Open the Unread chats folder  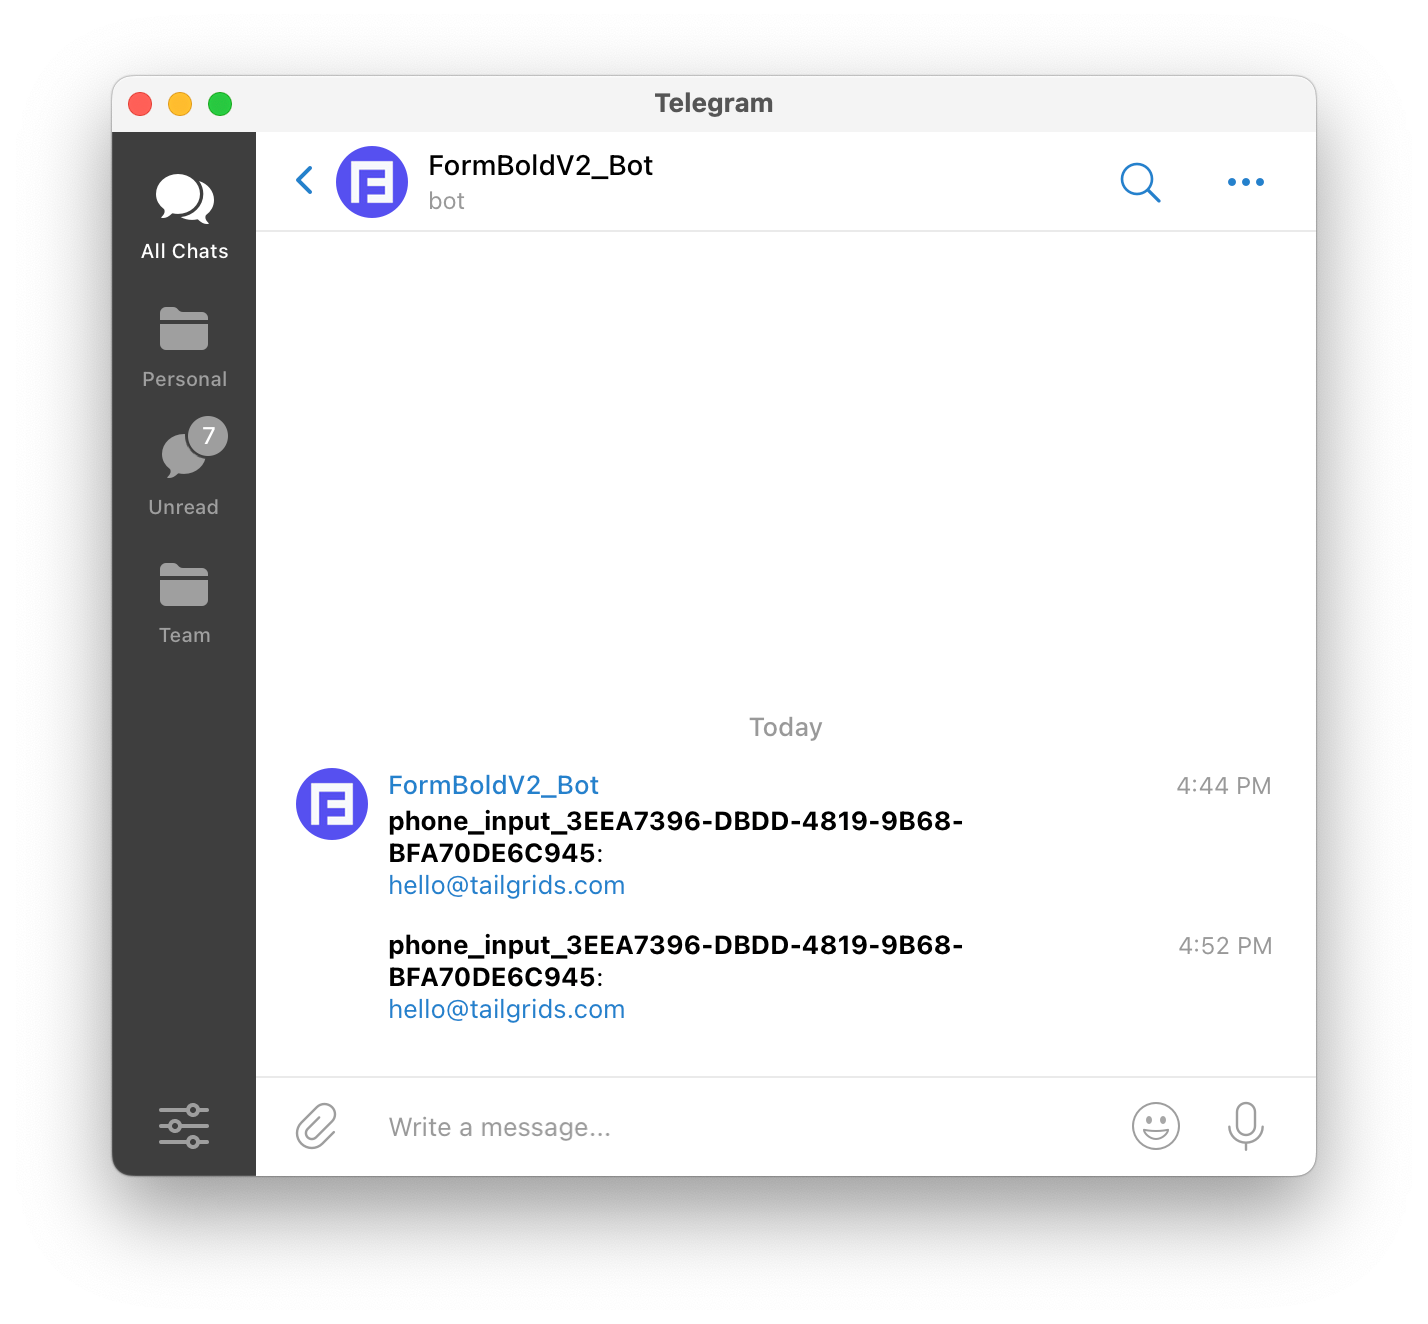tap(184, 467)
